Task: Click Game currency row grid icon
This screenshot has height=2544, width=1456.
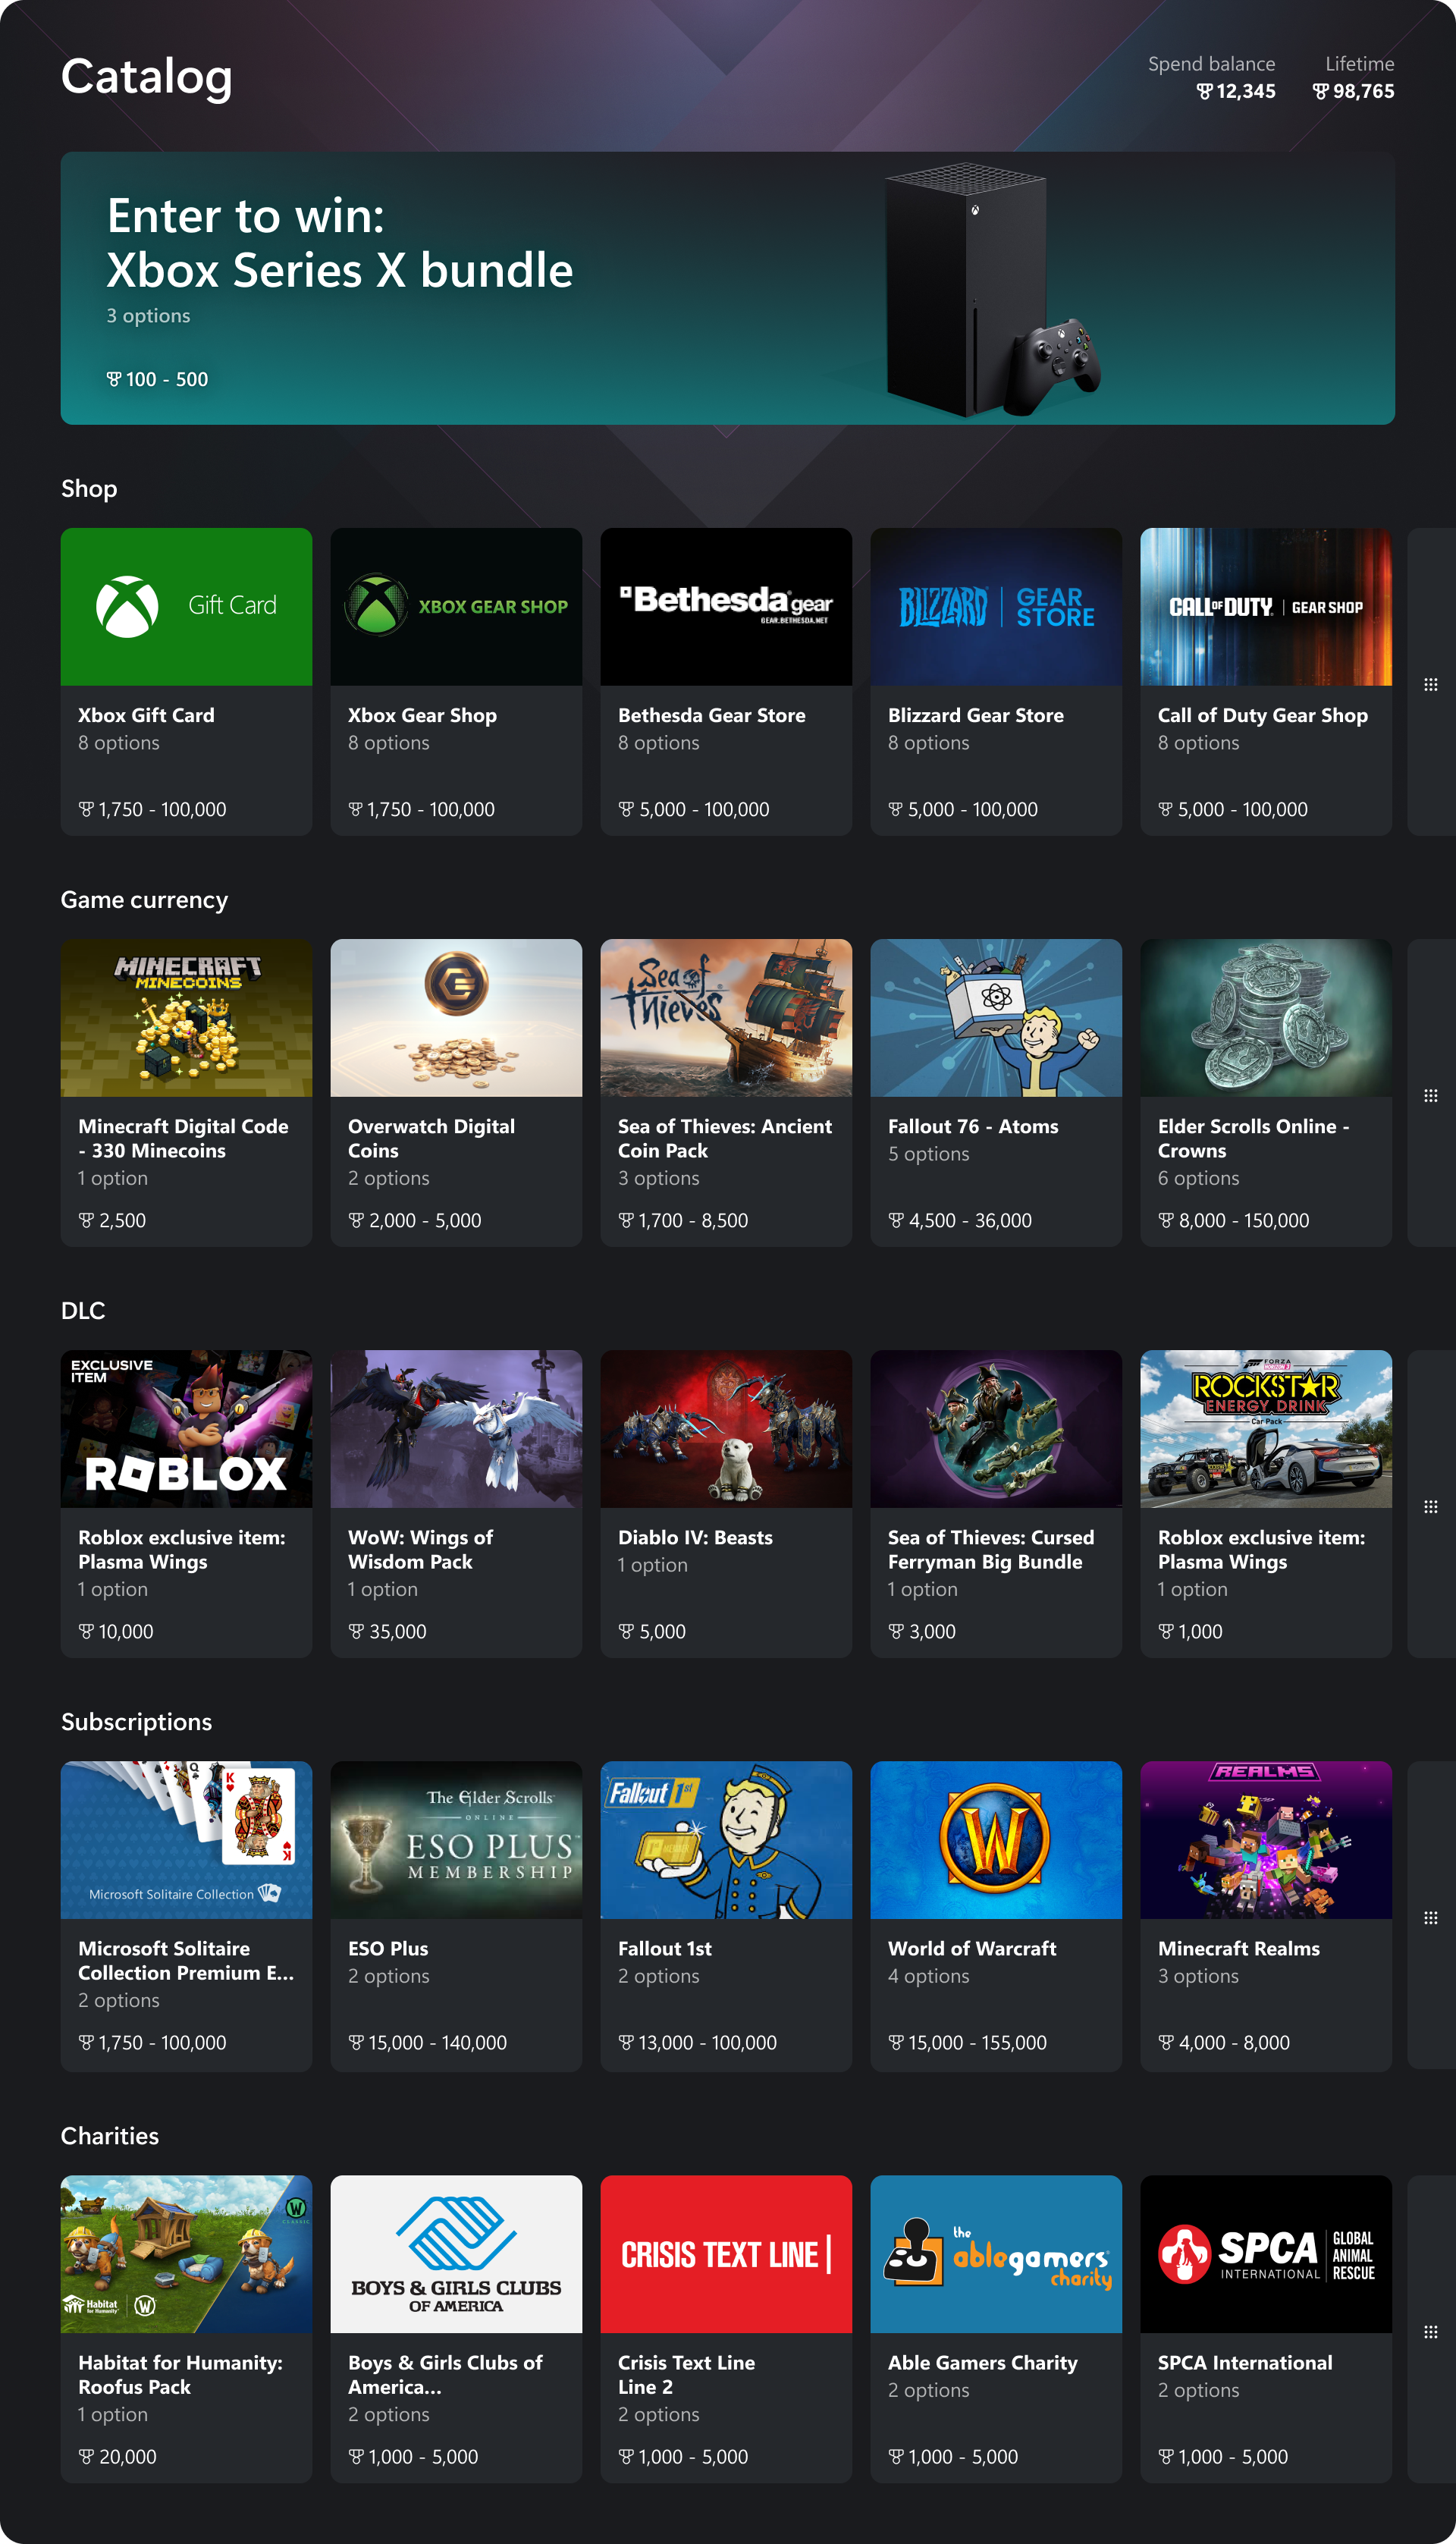Action: 1430,1096
